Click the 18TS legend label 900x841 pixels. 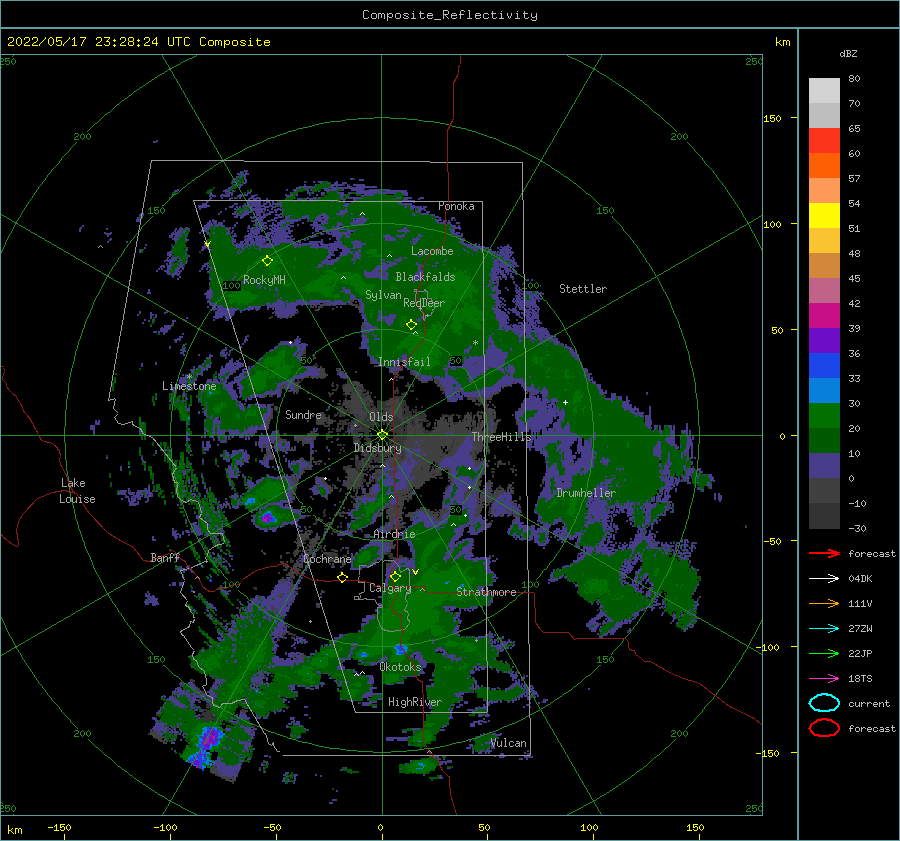click(860, 679)
